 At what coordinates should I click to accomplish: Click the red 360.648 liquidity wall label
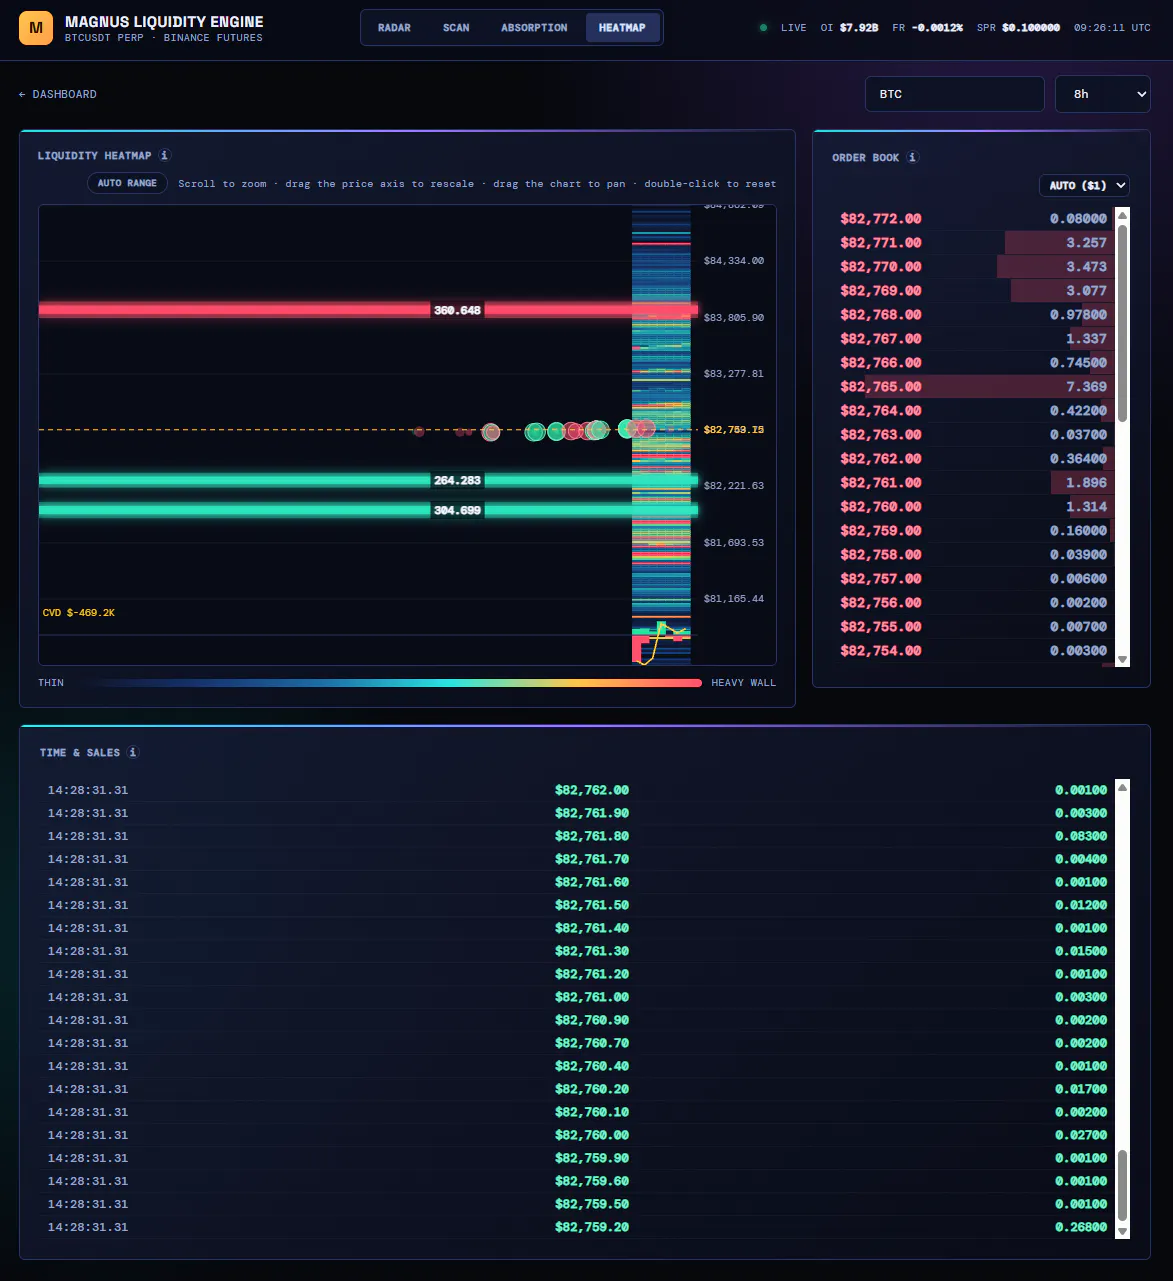pyautogui.click(x=457, y=310)
